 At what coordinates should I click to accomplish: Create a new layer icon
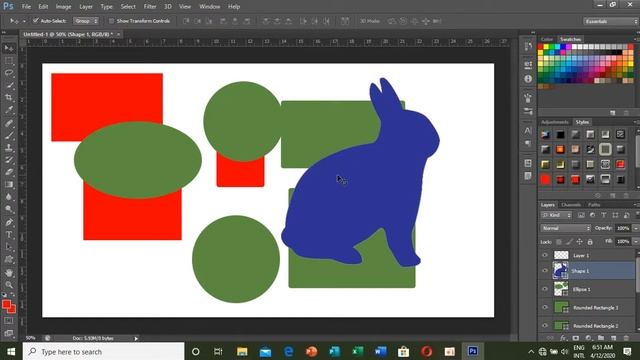(x=613, y=338)
